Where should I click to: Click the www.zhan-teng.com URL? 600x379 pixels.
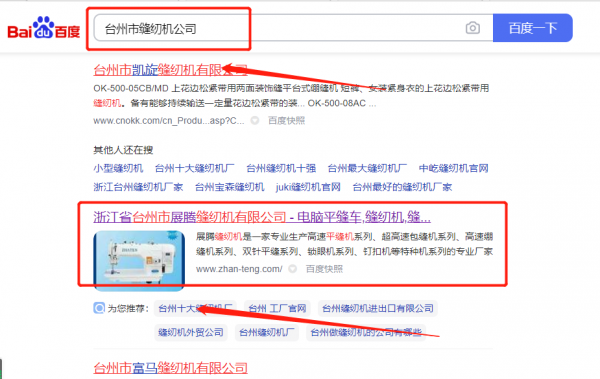tap(239, 269)
